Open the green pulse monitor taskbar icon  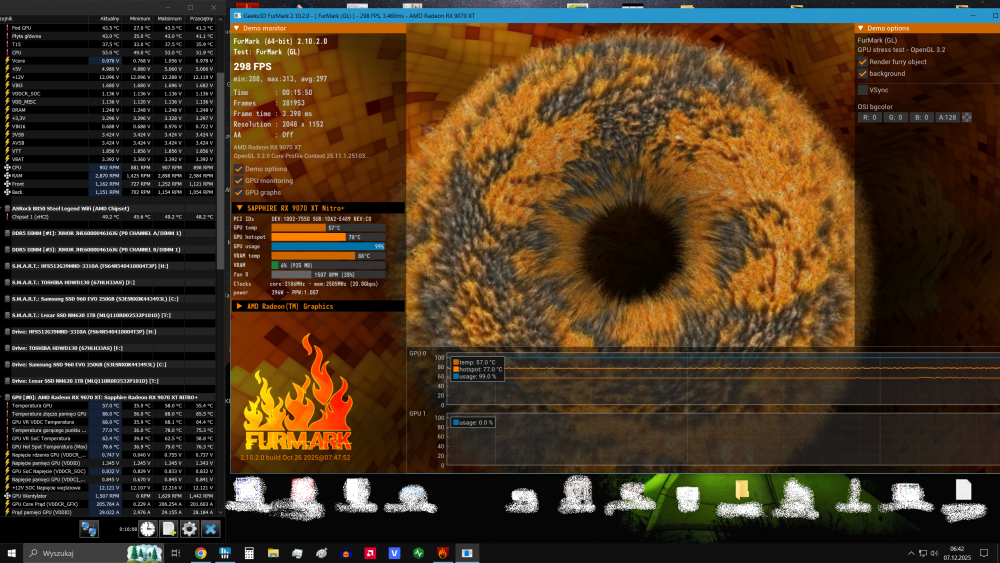coord(418,553)
